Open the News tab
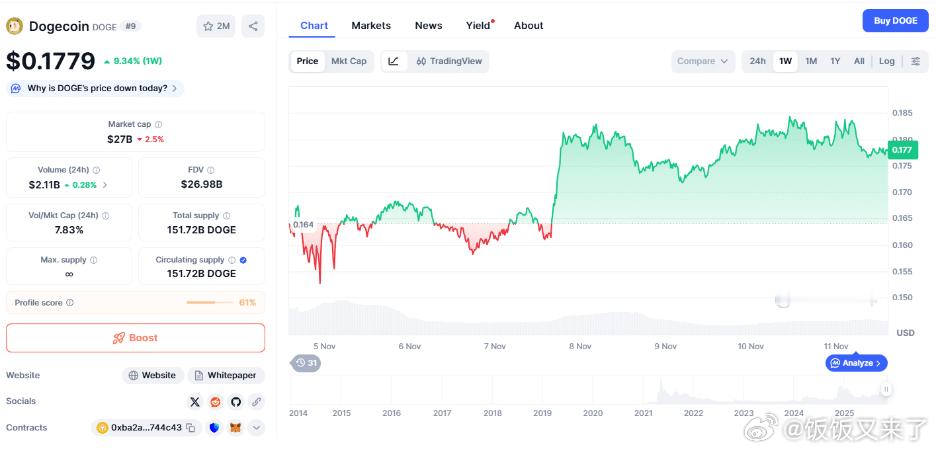The height and width of the screenshot is (451, 938). 428,25
